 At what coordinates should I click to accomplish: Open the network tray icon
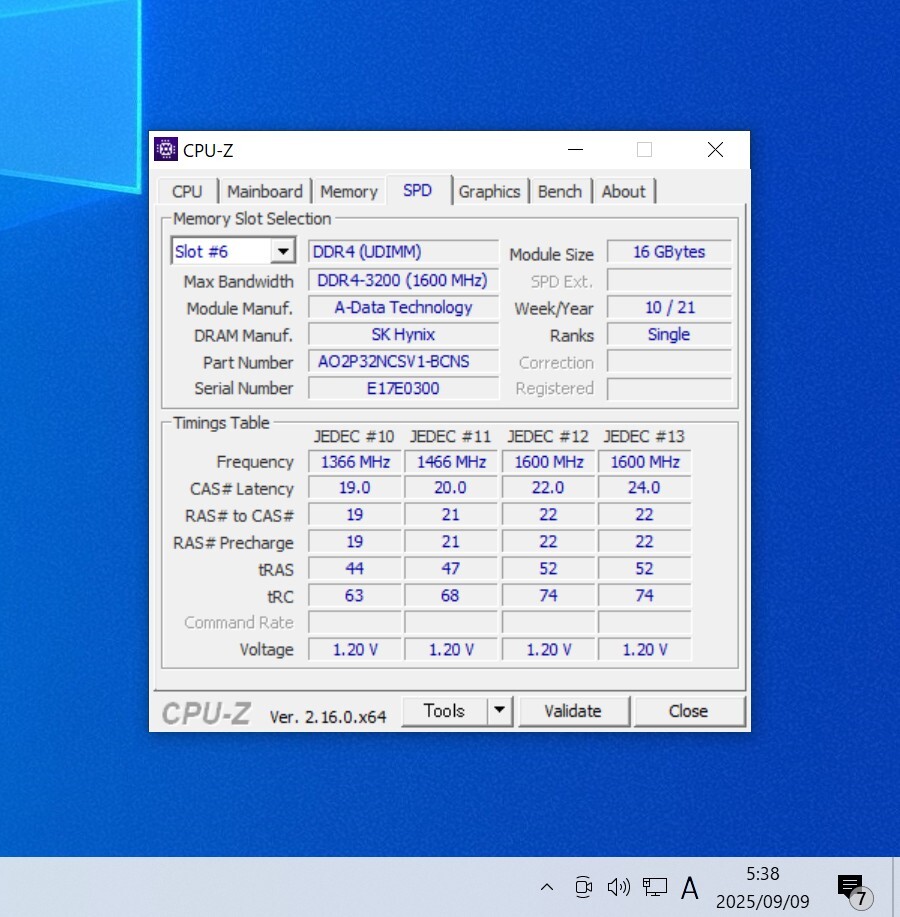(655, 887)
